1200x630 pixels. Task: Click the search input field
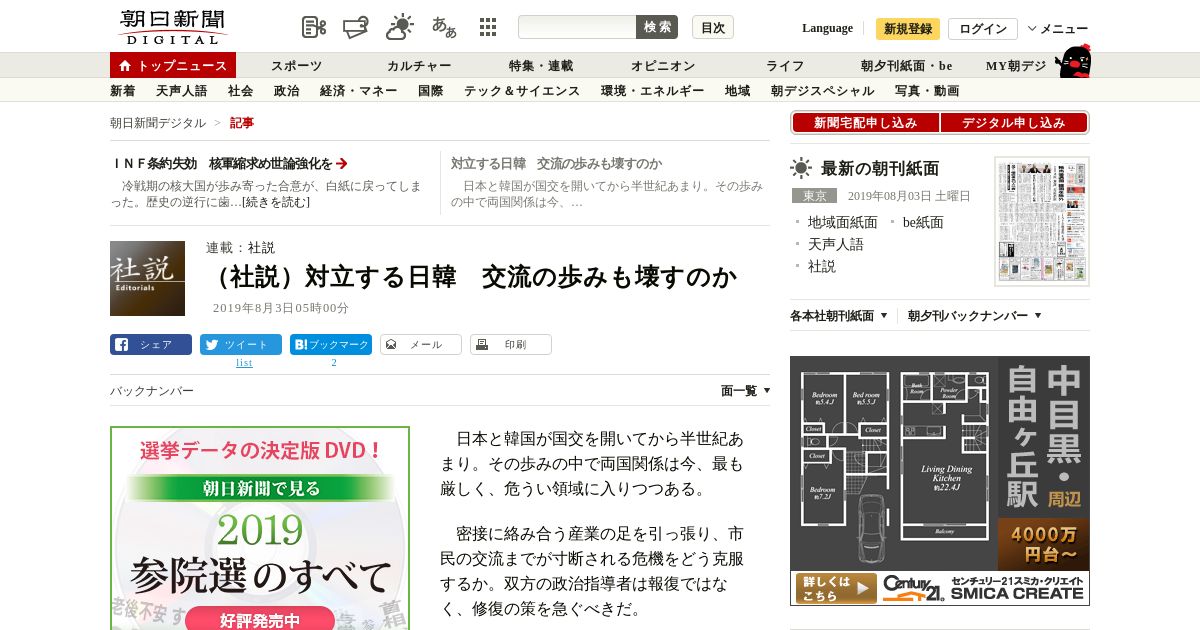tap(577, 27)
